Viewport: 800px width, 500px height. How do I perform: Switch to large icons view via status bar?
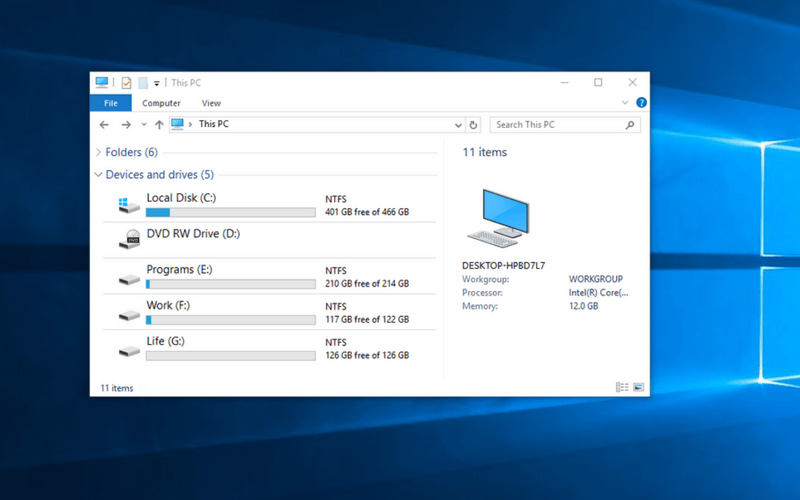(638, 387)
